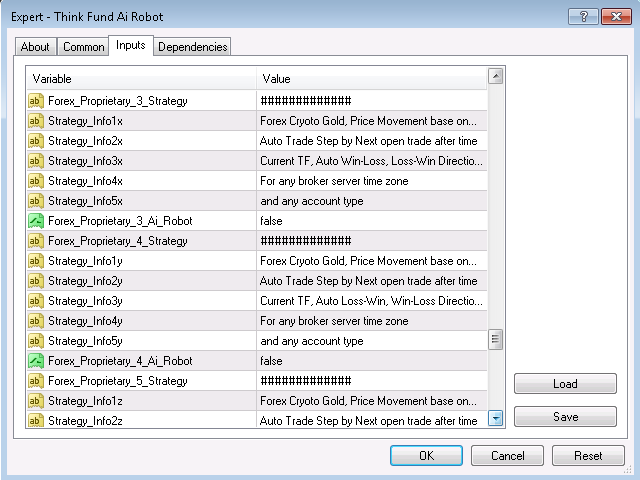This screenshot has width=640, height=480.
Task: Click the ab icon next to Strategy_Info2y
Action: click(x=36, y=281)
